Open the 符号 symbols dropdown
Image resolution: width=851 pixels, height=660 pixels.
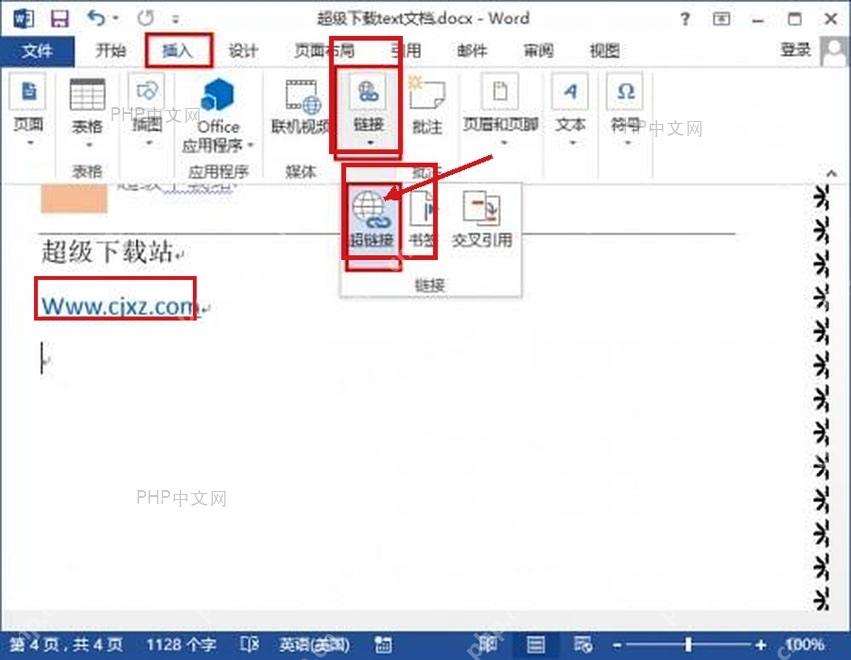pyautogui.click(x=626, y=111)
